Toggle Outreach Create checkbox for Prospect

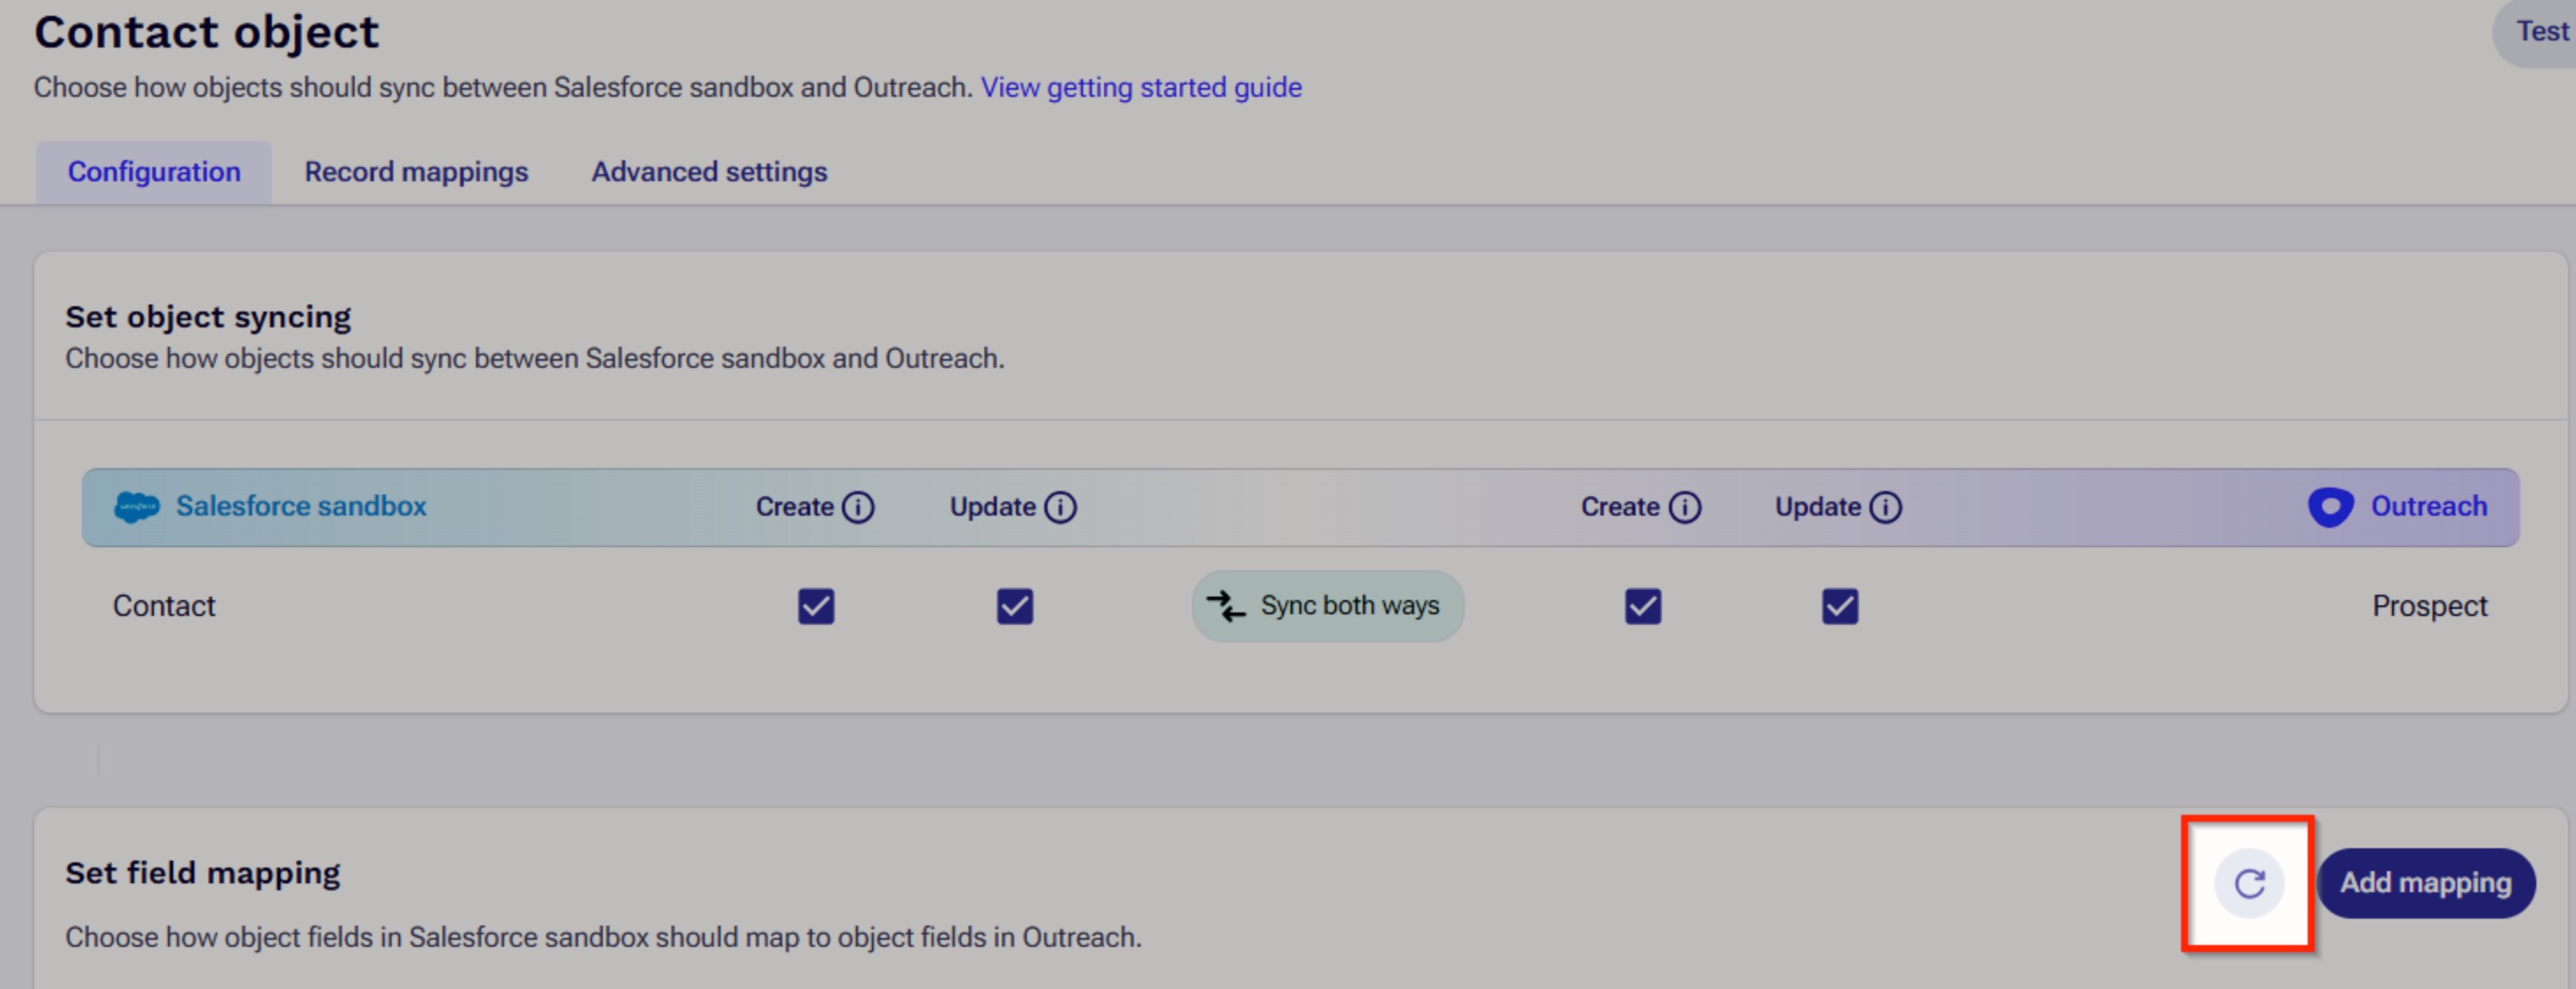click(1642, 606)
